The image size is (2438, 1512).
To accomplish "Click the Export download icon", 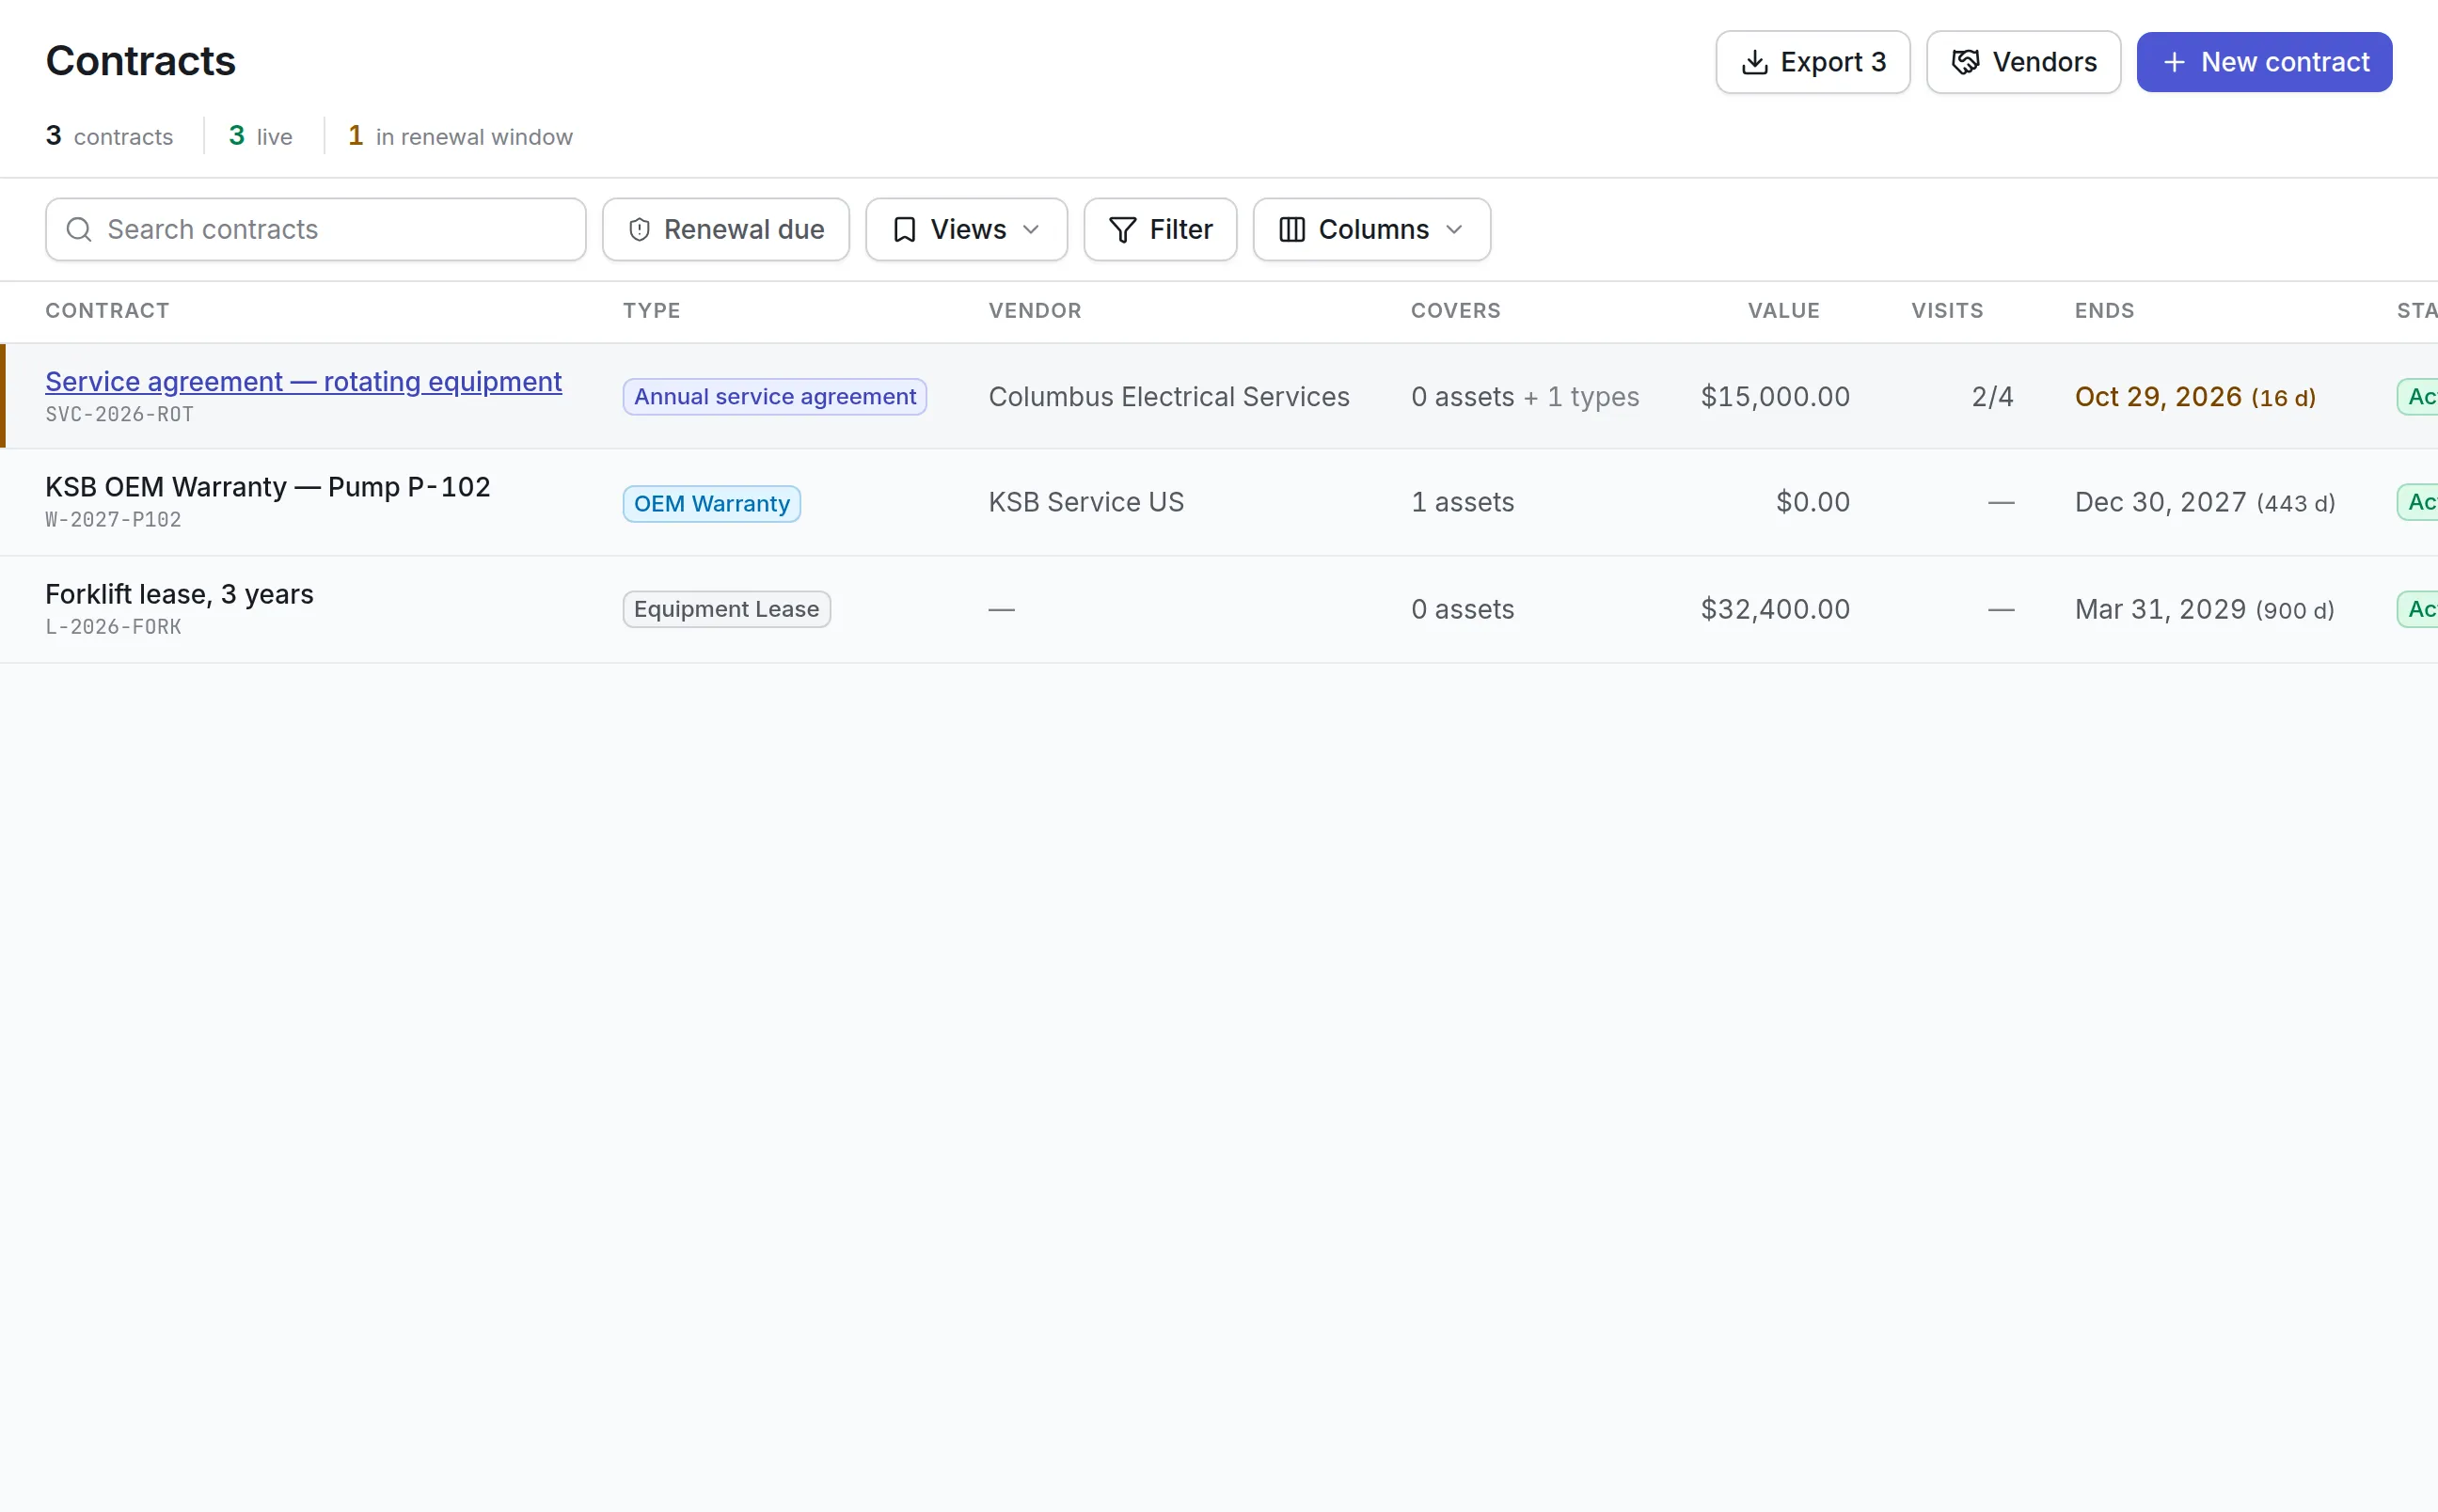I will [1754, 62].
